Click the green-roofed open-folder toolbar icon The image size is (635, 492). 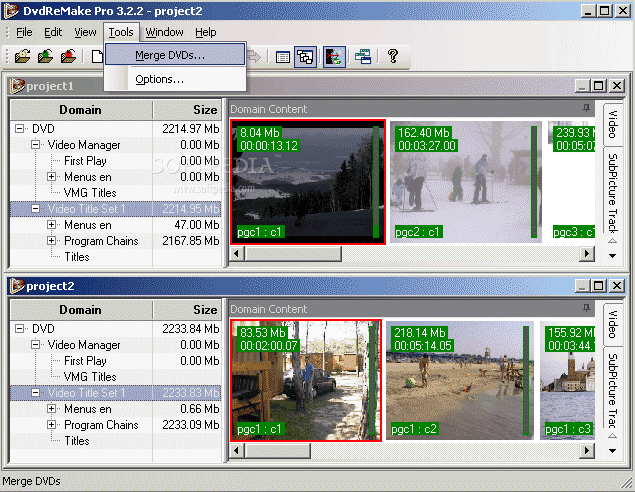coord(45,56)
